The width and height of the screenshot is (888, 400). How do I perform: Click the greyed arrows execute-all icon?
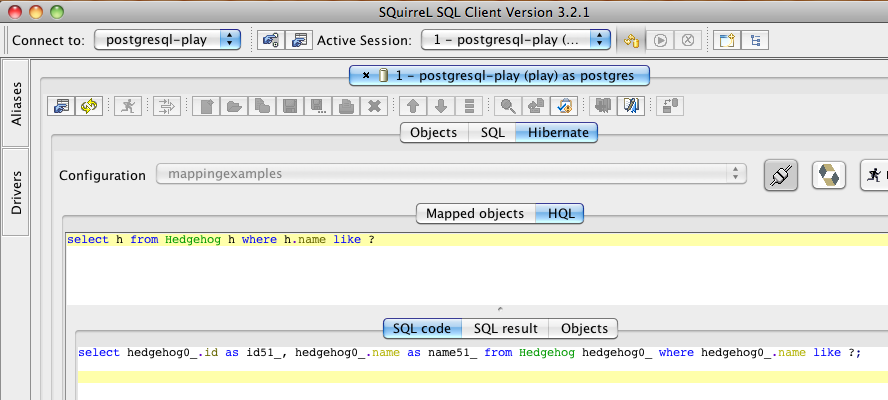(167, 106)
